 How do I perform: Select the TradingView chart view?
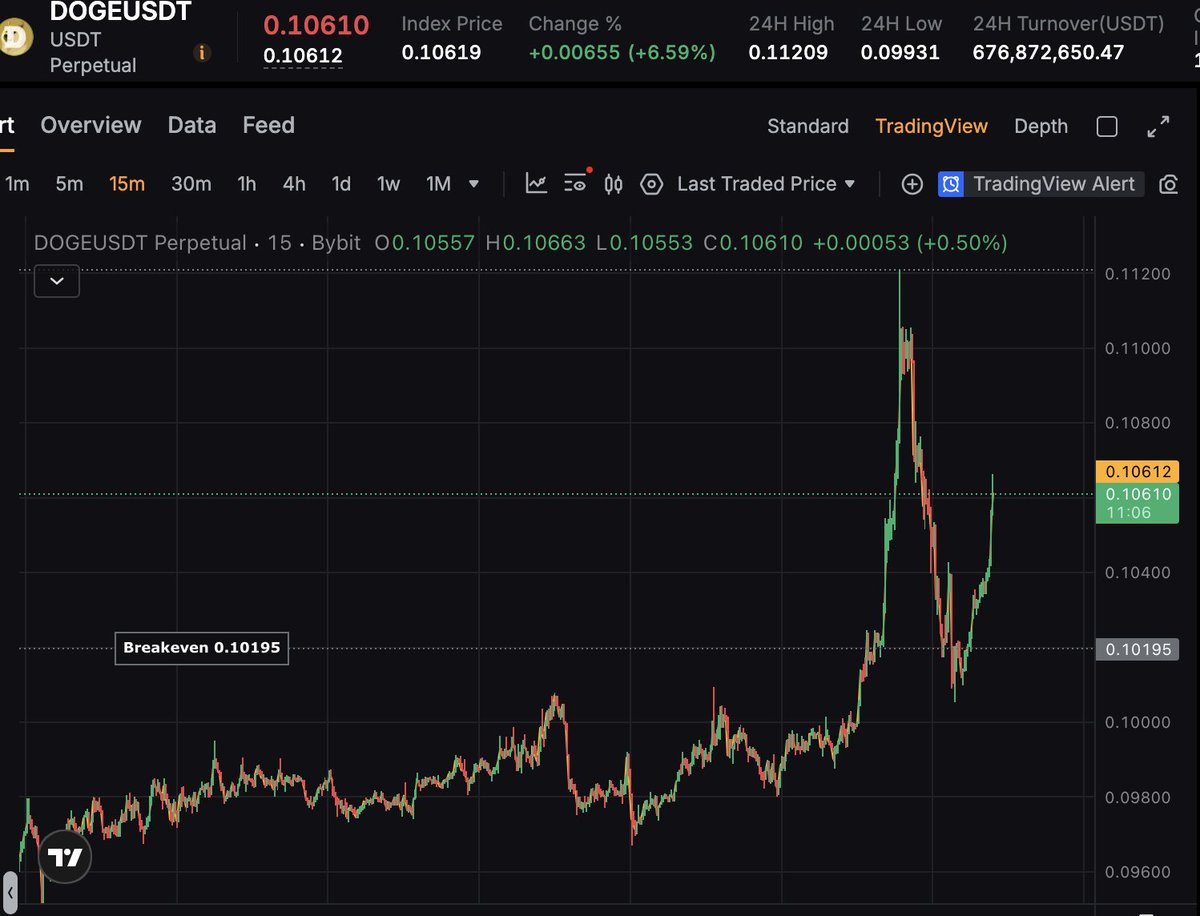[x=931, y=126]
